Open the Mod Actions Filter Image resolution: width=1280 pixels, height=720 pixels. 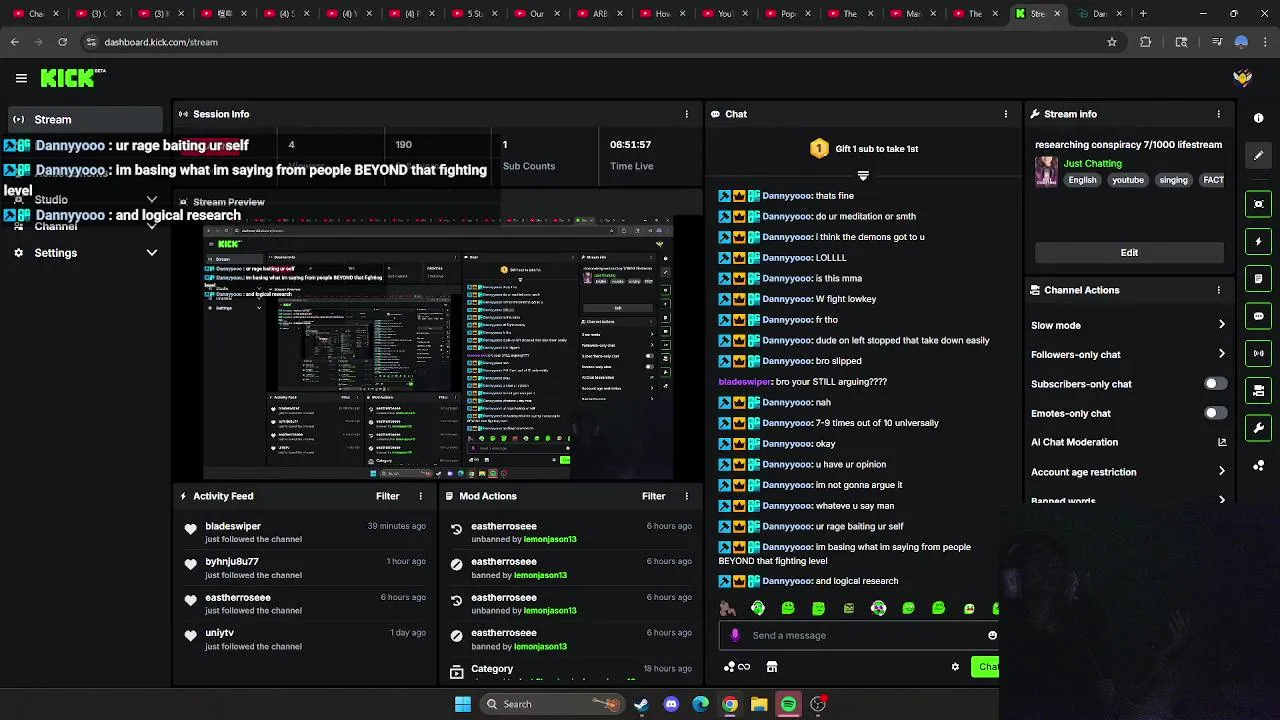click(653, 496)
